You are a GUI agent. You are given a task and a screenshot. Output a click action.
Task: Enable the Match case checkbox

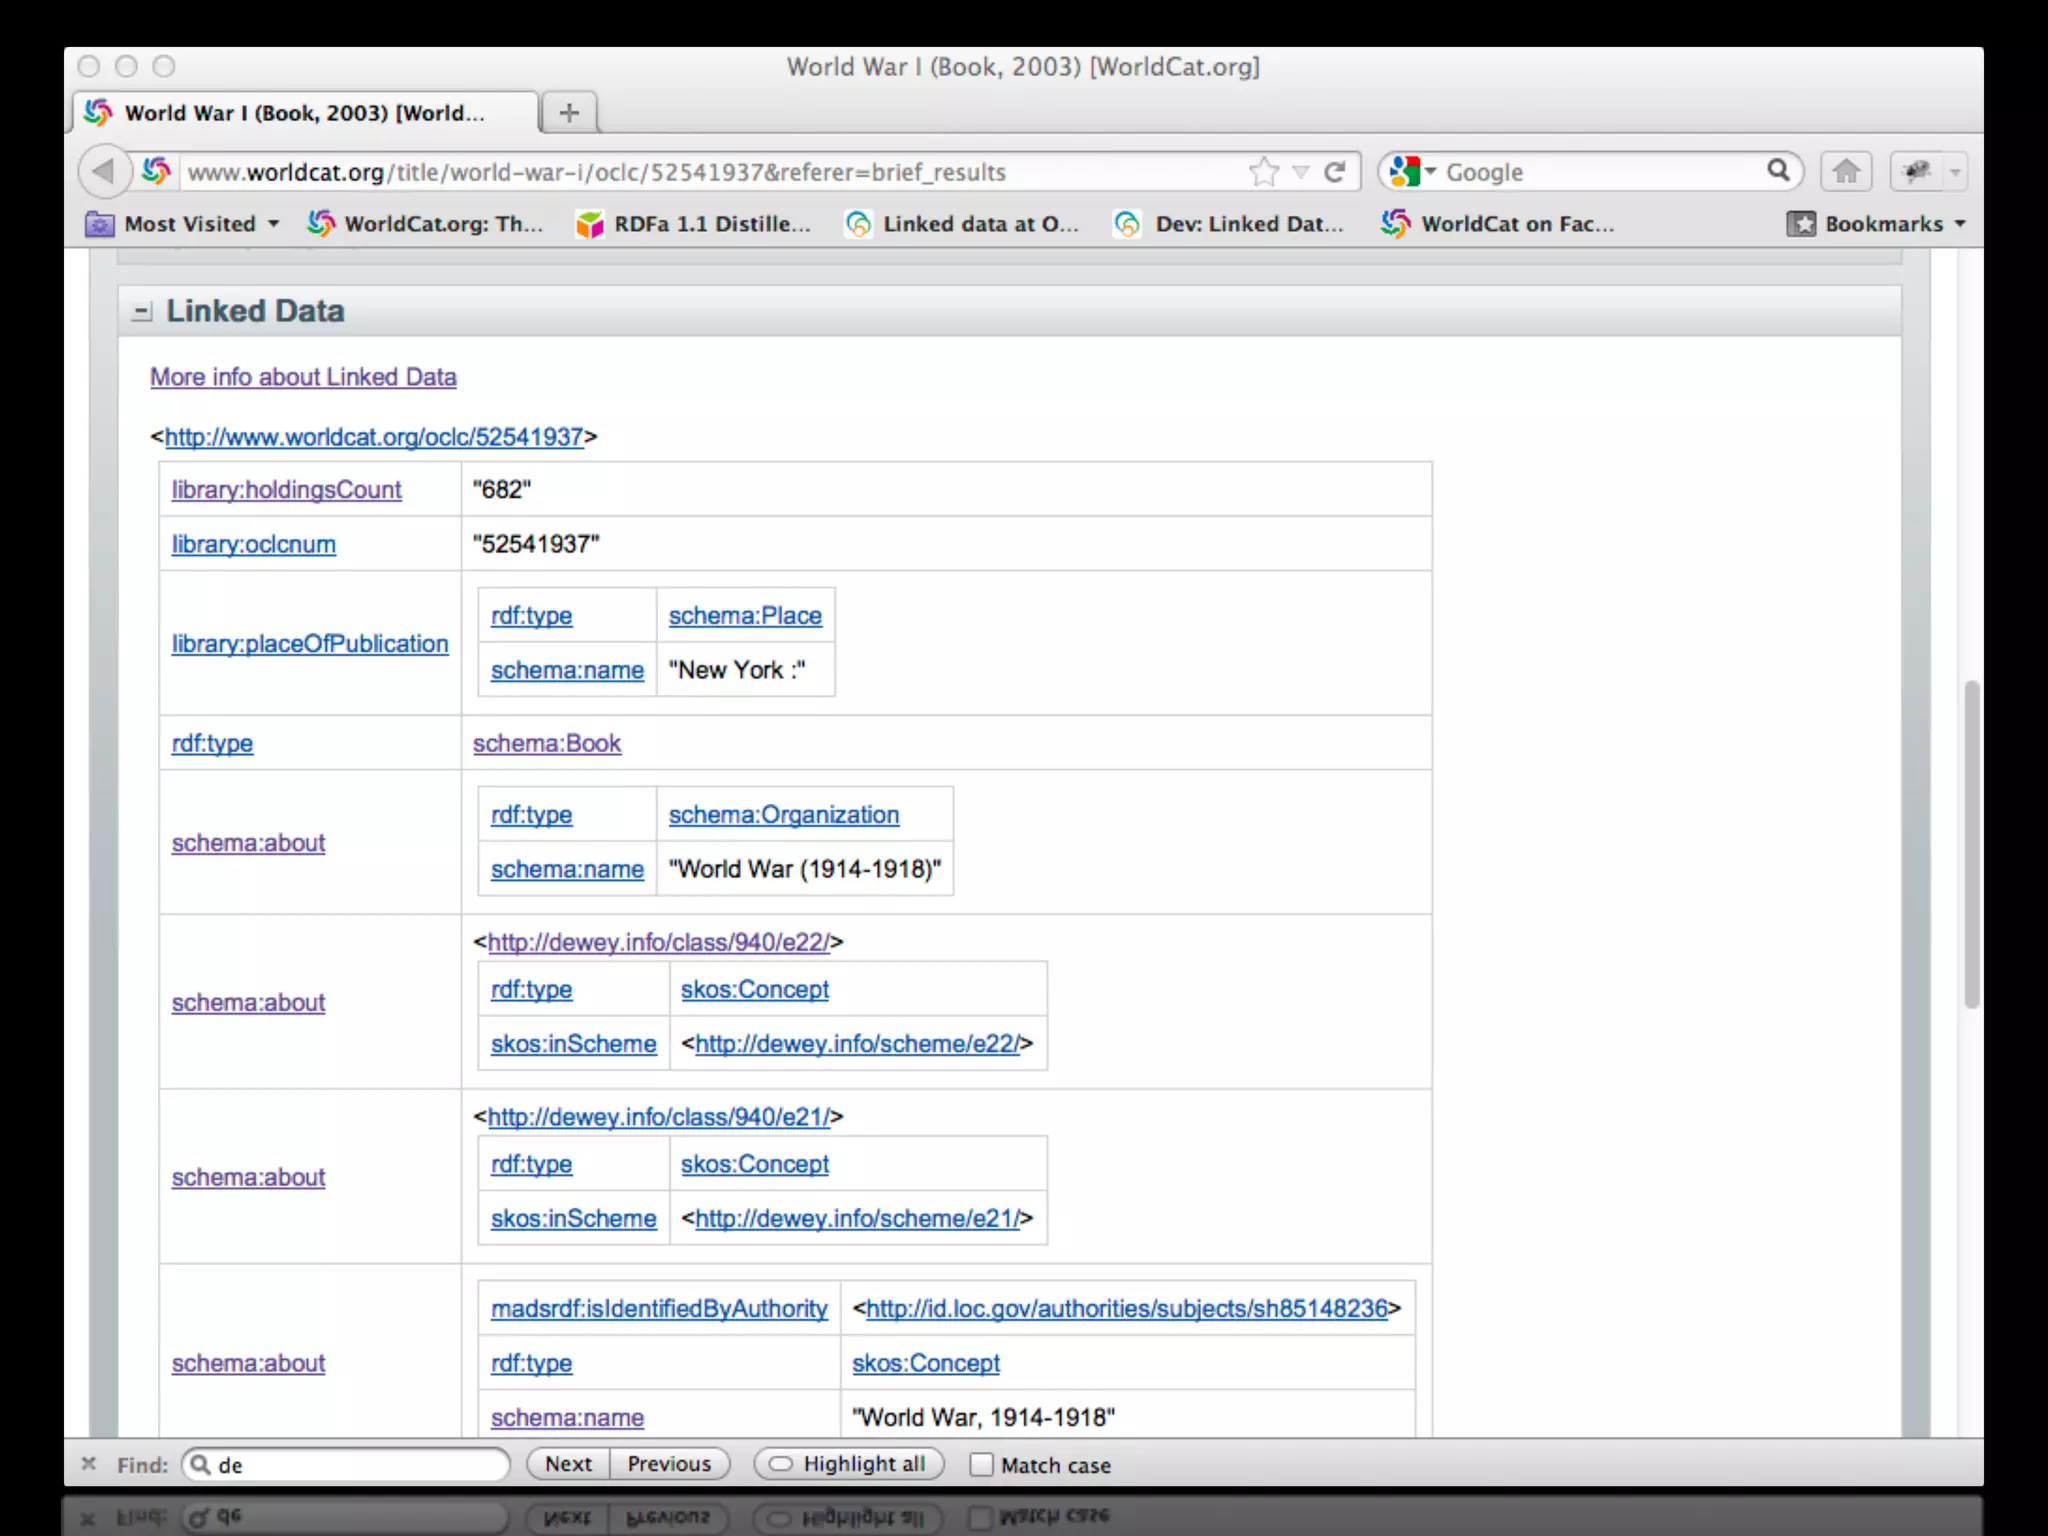[x=982, y=1465]
